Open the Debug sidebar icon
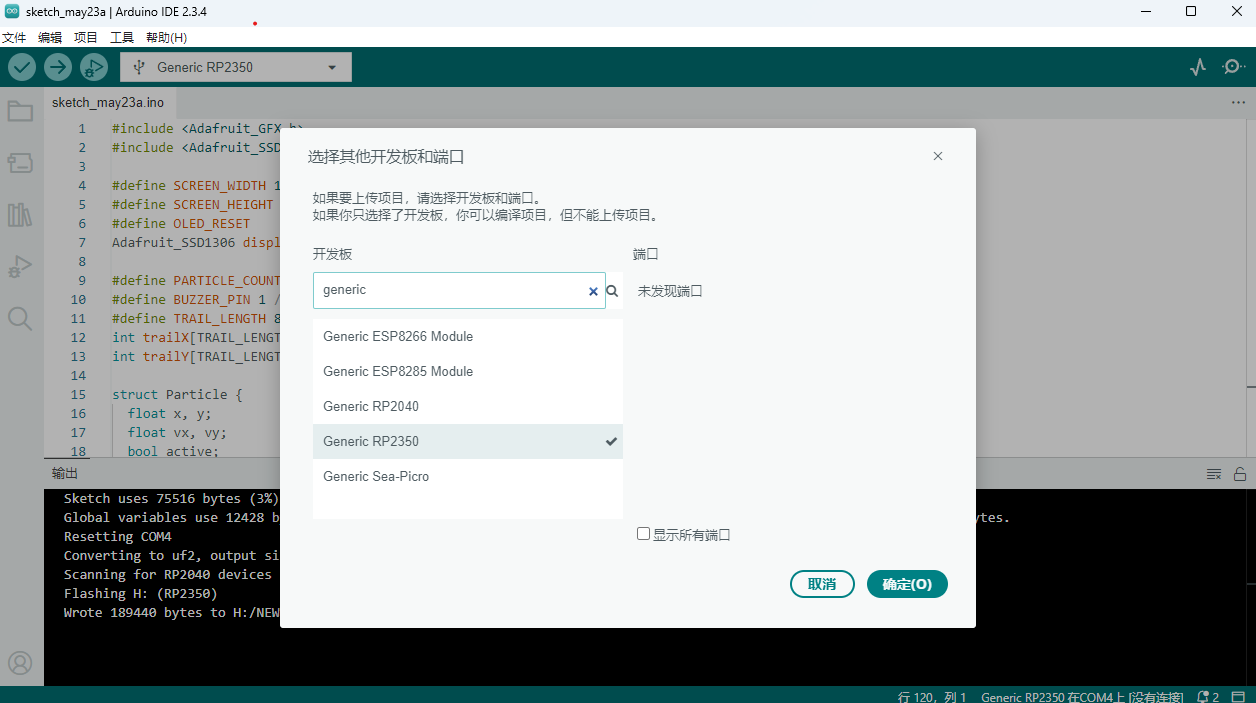 click(x=21, y=266)
